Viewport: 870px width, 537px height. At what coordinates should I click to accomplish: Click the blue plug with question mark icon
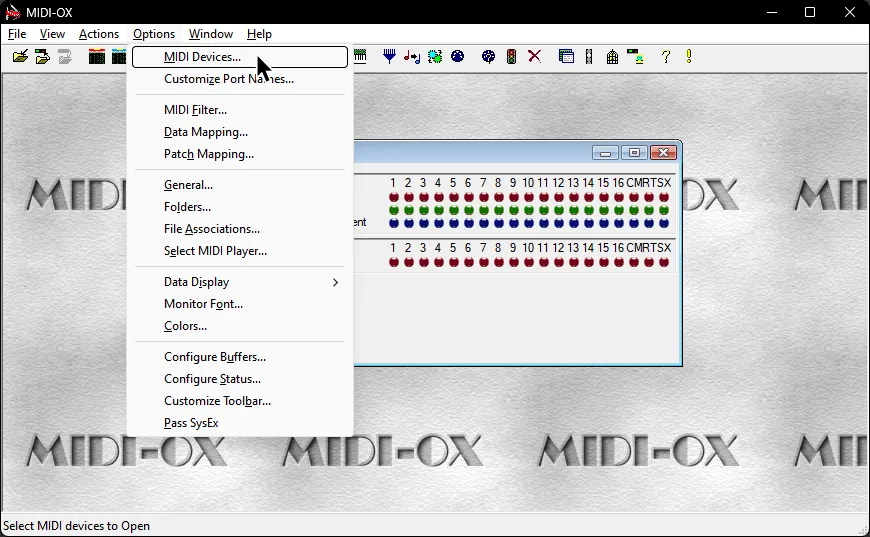[488, 57]
